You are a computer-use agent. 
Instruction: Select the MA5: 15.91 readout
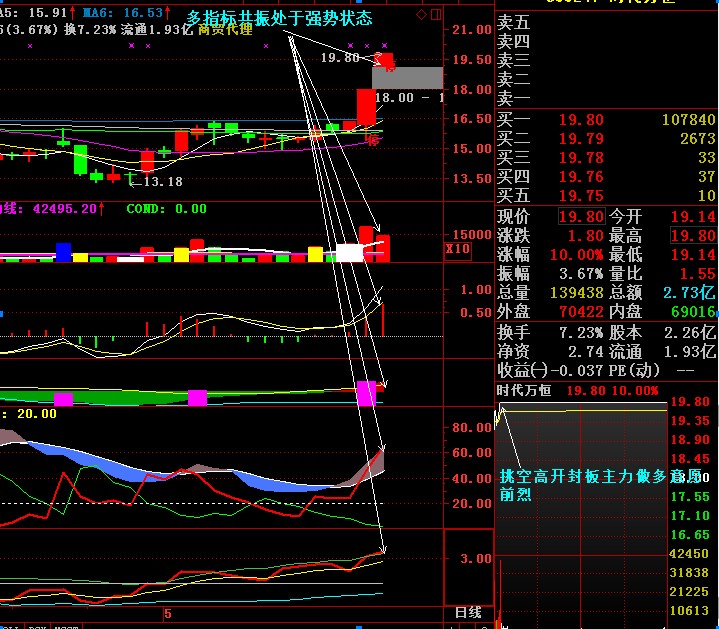[33, 12]
